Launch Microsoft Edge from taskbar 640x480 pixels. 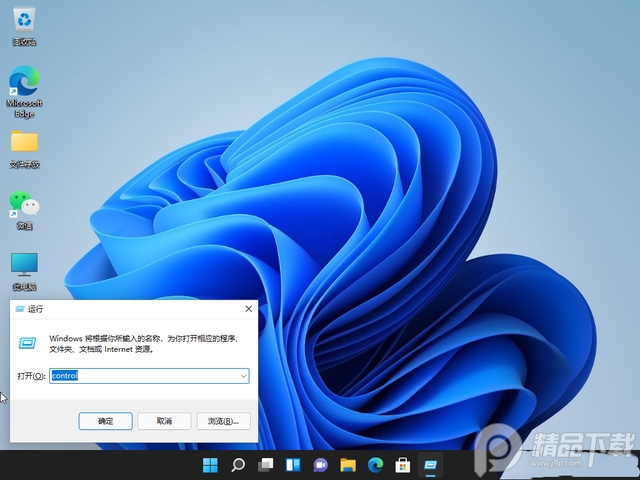click(x=376, y=464)
